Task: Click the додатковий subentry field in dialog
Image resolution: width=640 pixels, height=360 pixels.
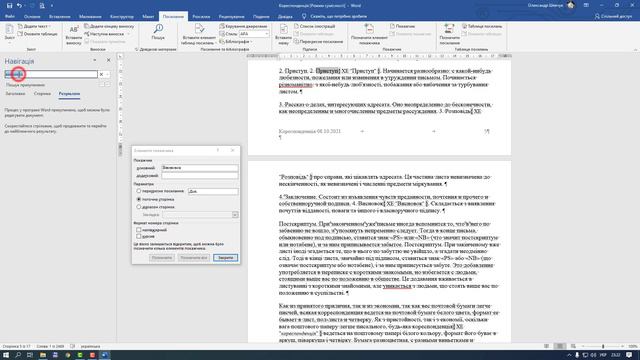Action: (200, 176)
